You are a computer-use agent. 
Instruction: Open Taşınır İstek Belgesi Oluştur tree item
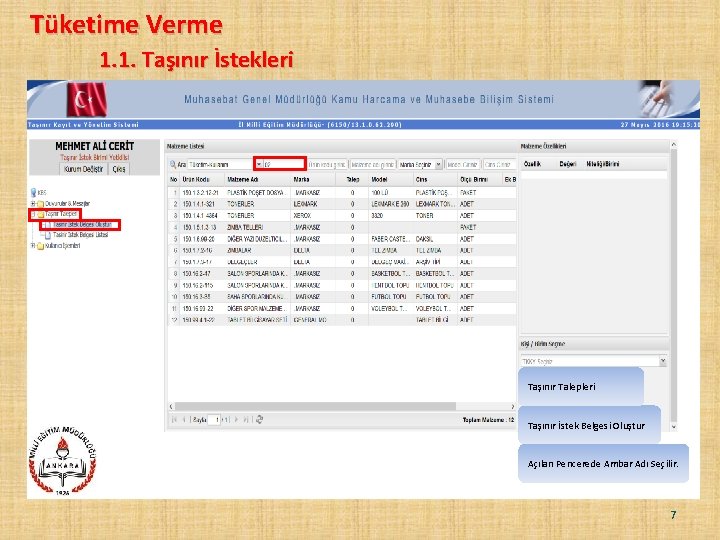coord(82,225)
